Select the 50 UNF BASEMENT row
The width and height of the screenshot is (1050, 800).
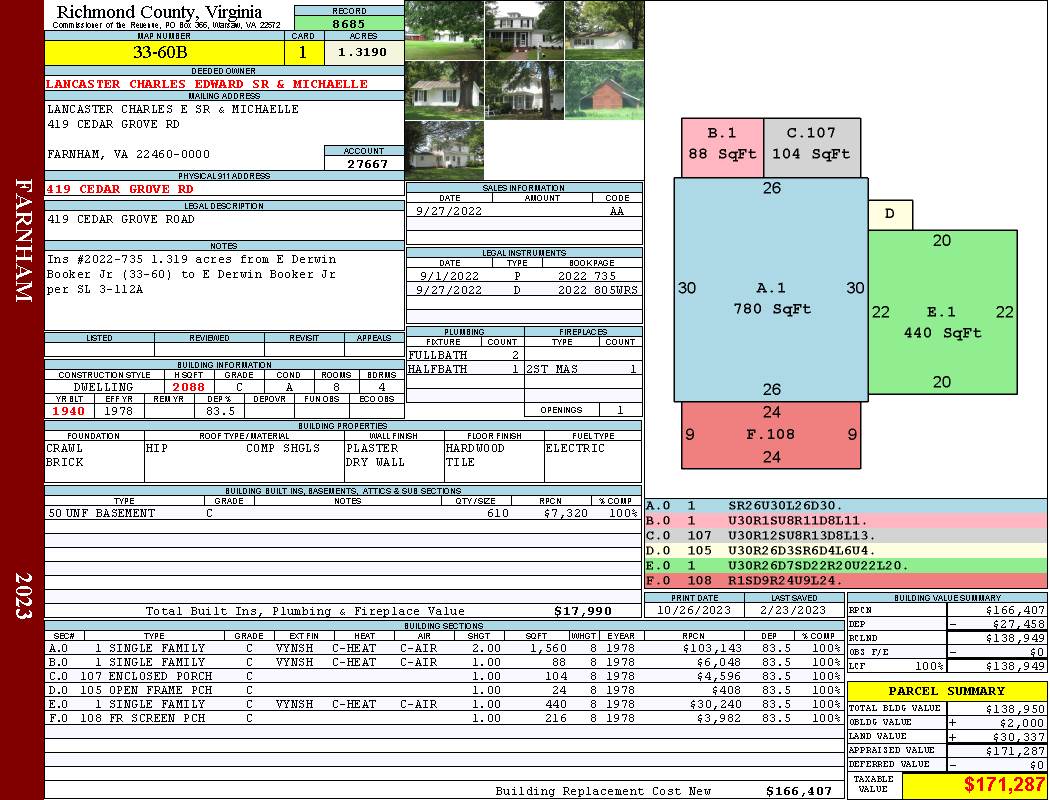click(x=343, y=513)
